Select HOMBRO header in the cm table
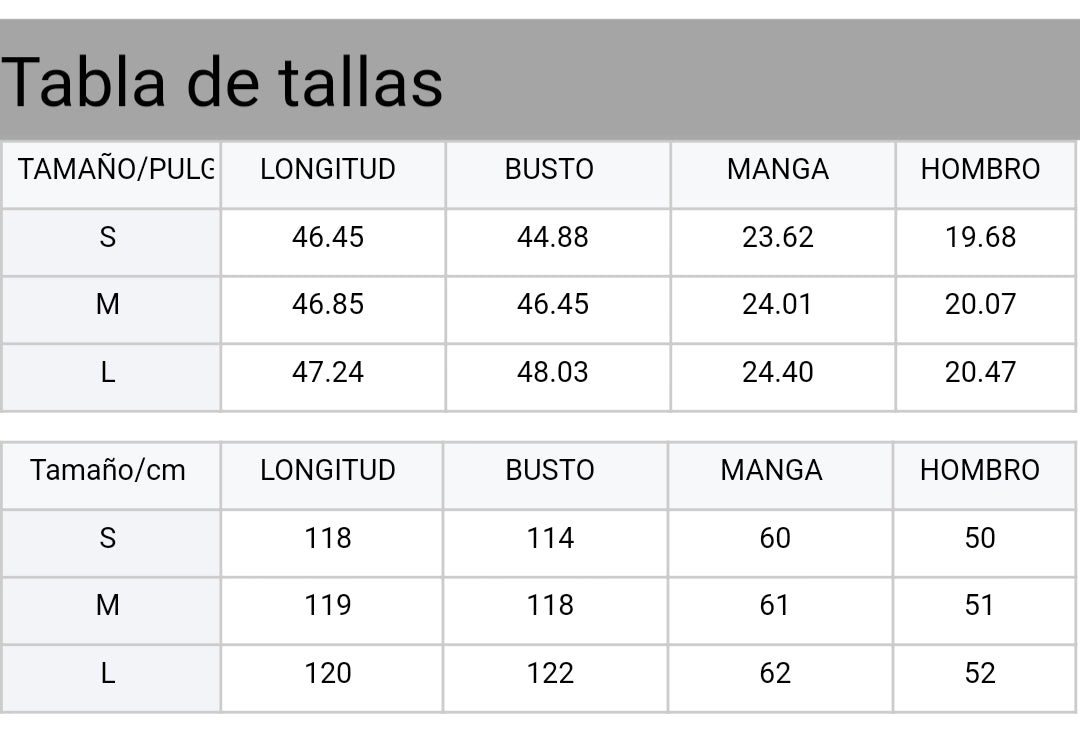The height and width of the screenshot is (732, 1080). pyautogui.click(x=980, y=470)
